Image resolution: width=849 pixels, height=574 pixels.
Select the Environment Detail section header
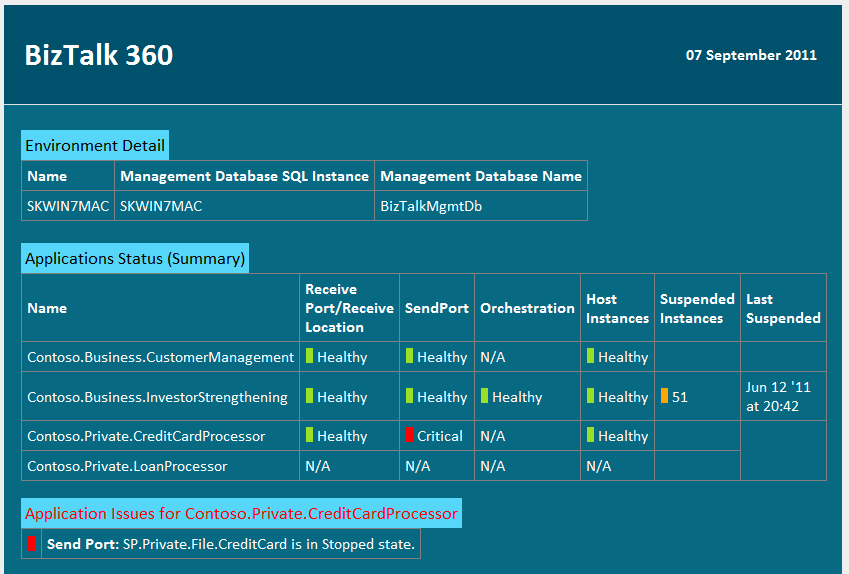tap(95, 145)
